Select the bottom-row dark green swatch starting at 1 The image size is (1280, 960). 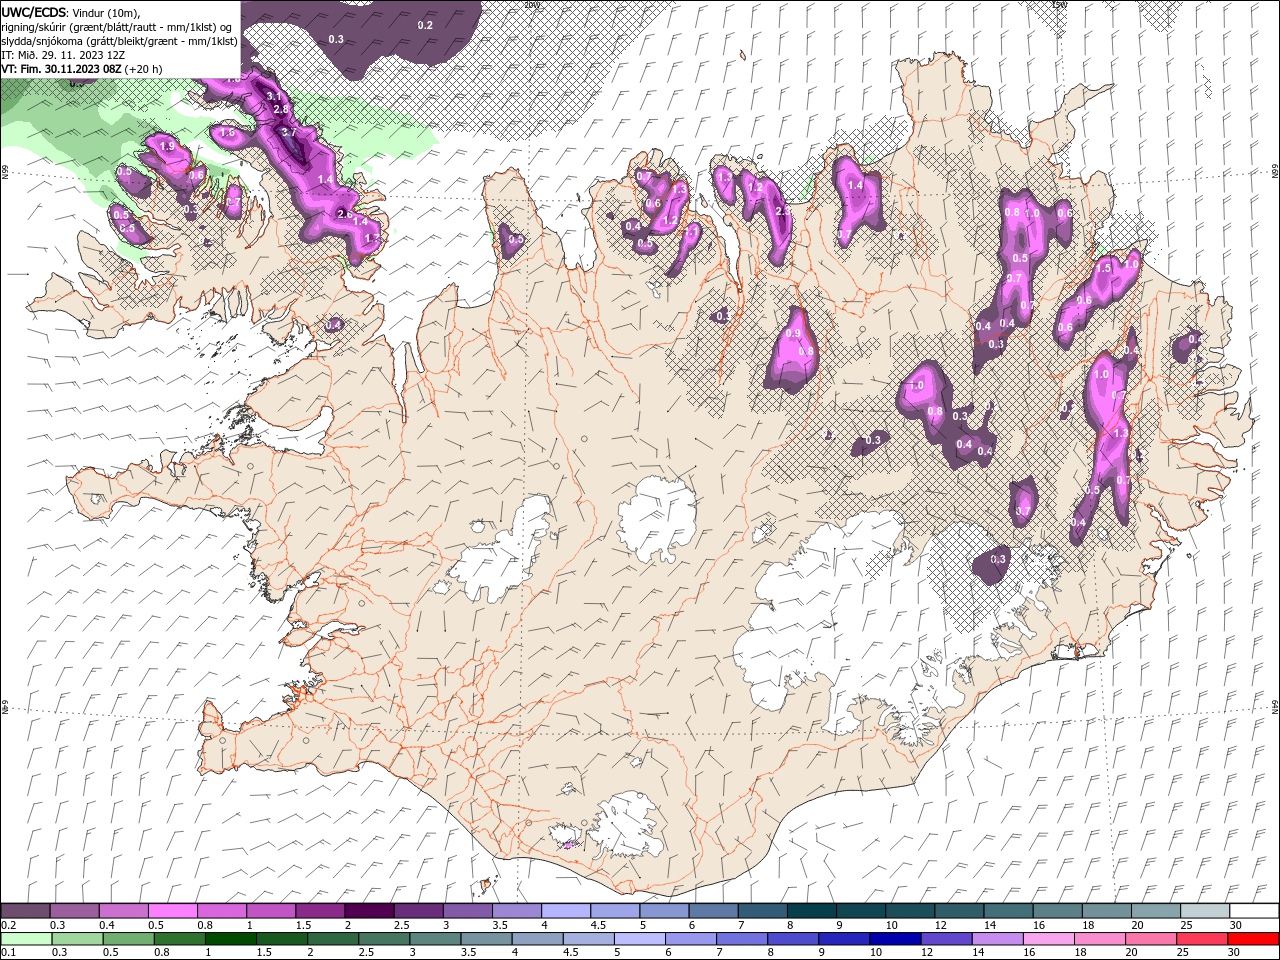[x=231, y=939]
